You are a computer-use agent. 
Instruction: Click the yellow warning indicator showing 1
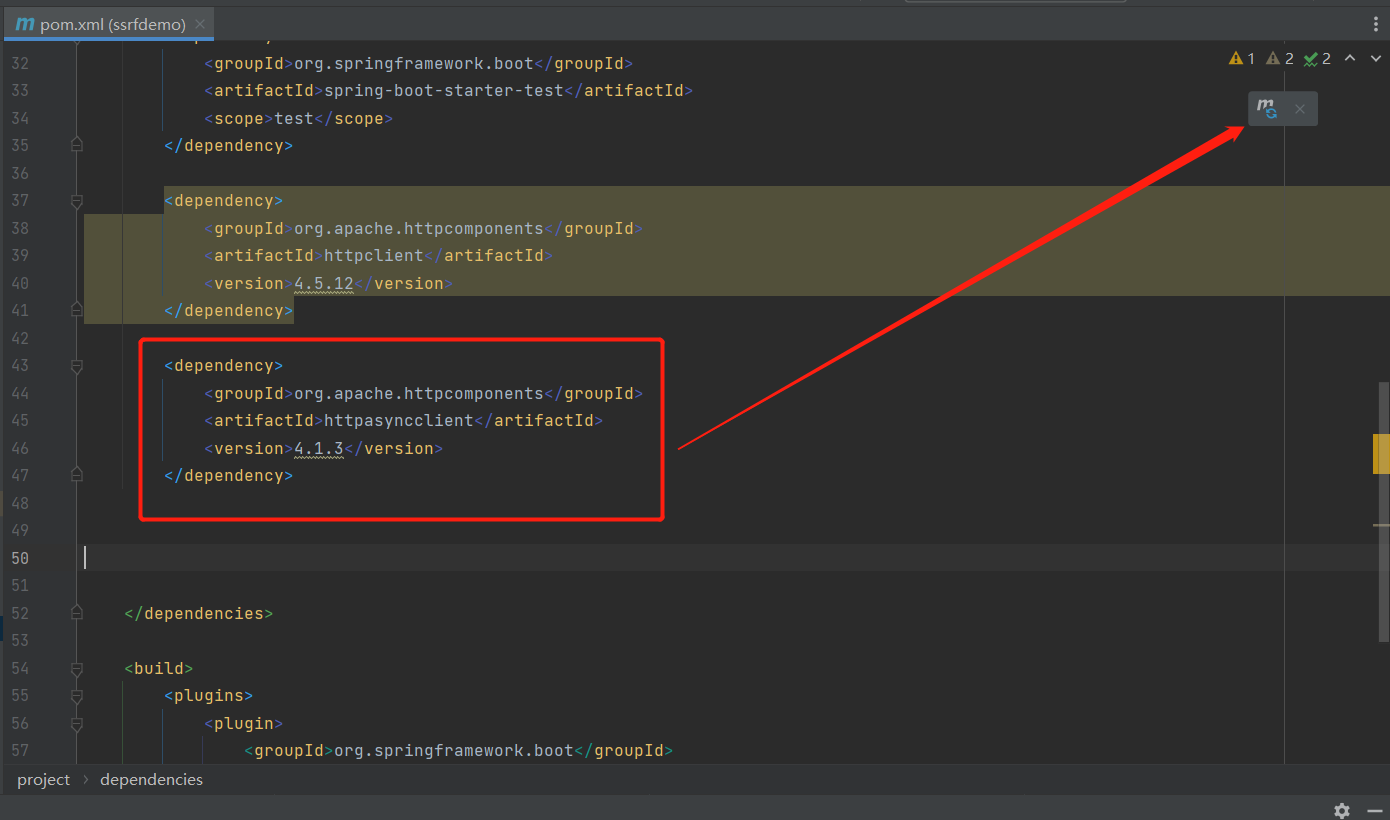point(1241,59)
